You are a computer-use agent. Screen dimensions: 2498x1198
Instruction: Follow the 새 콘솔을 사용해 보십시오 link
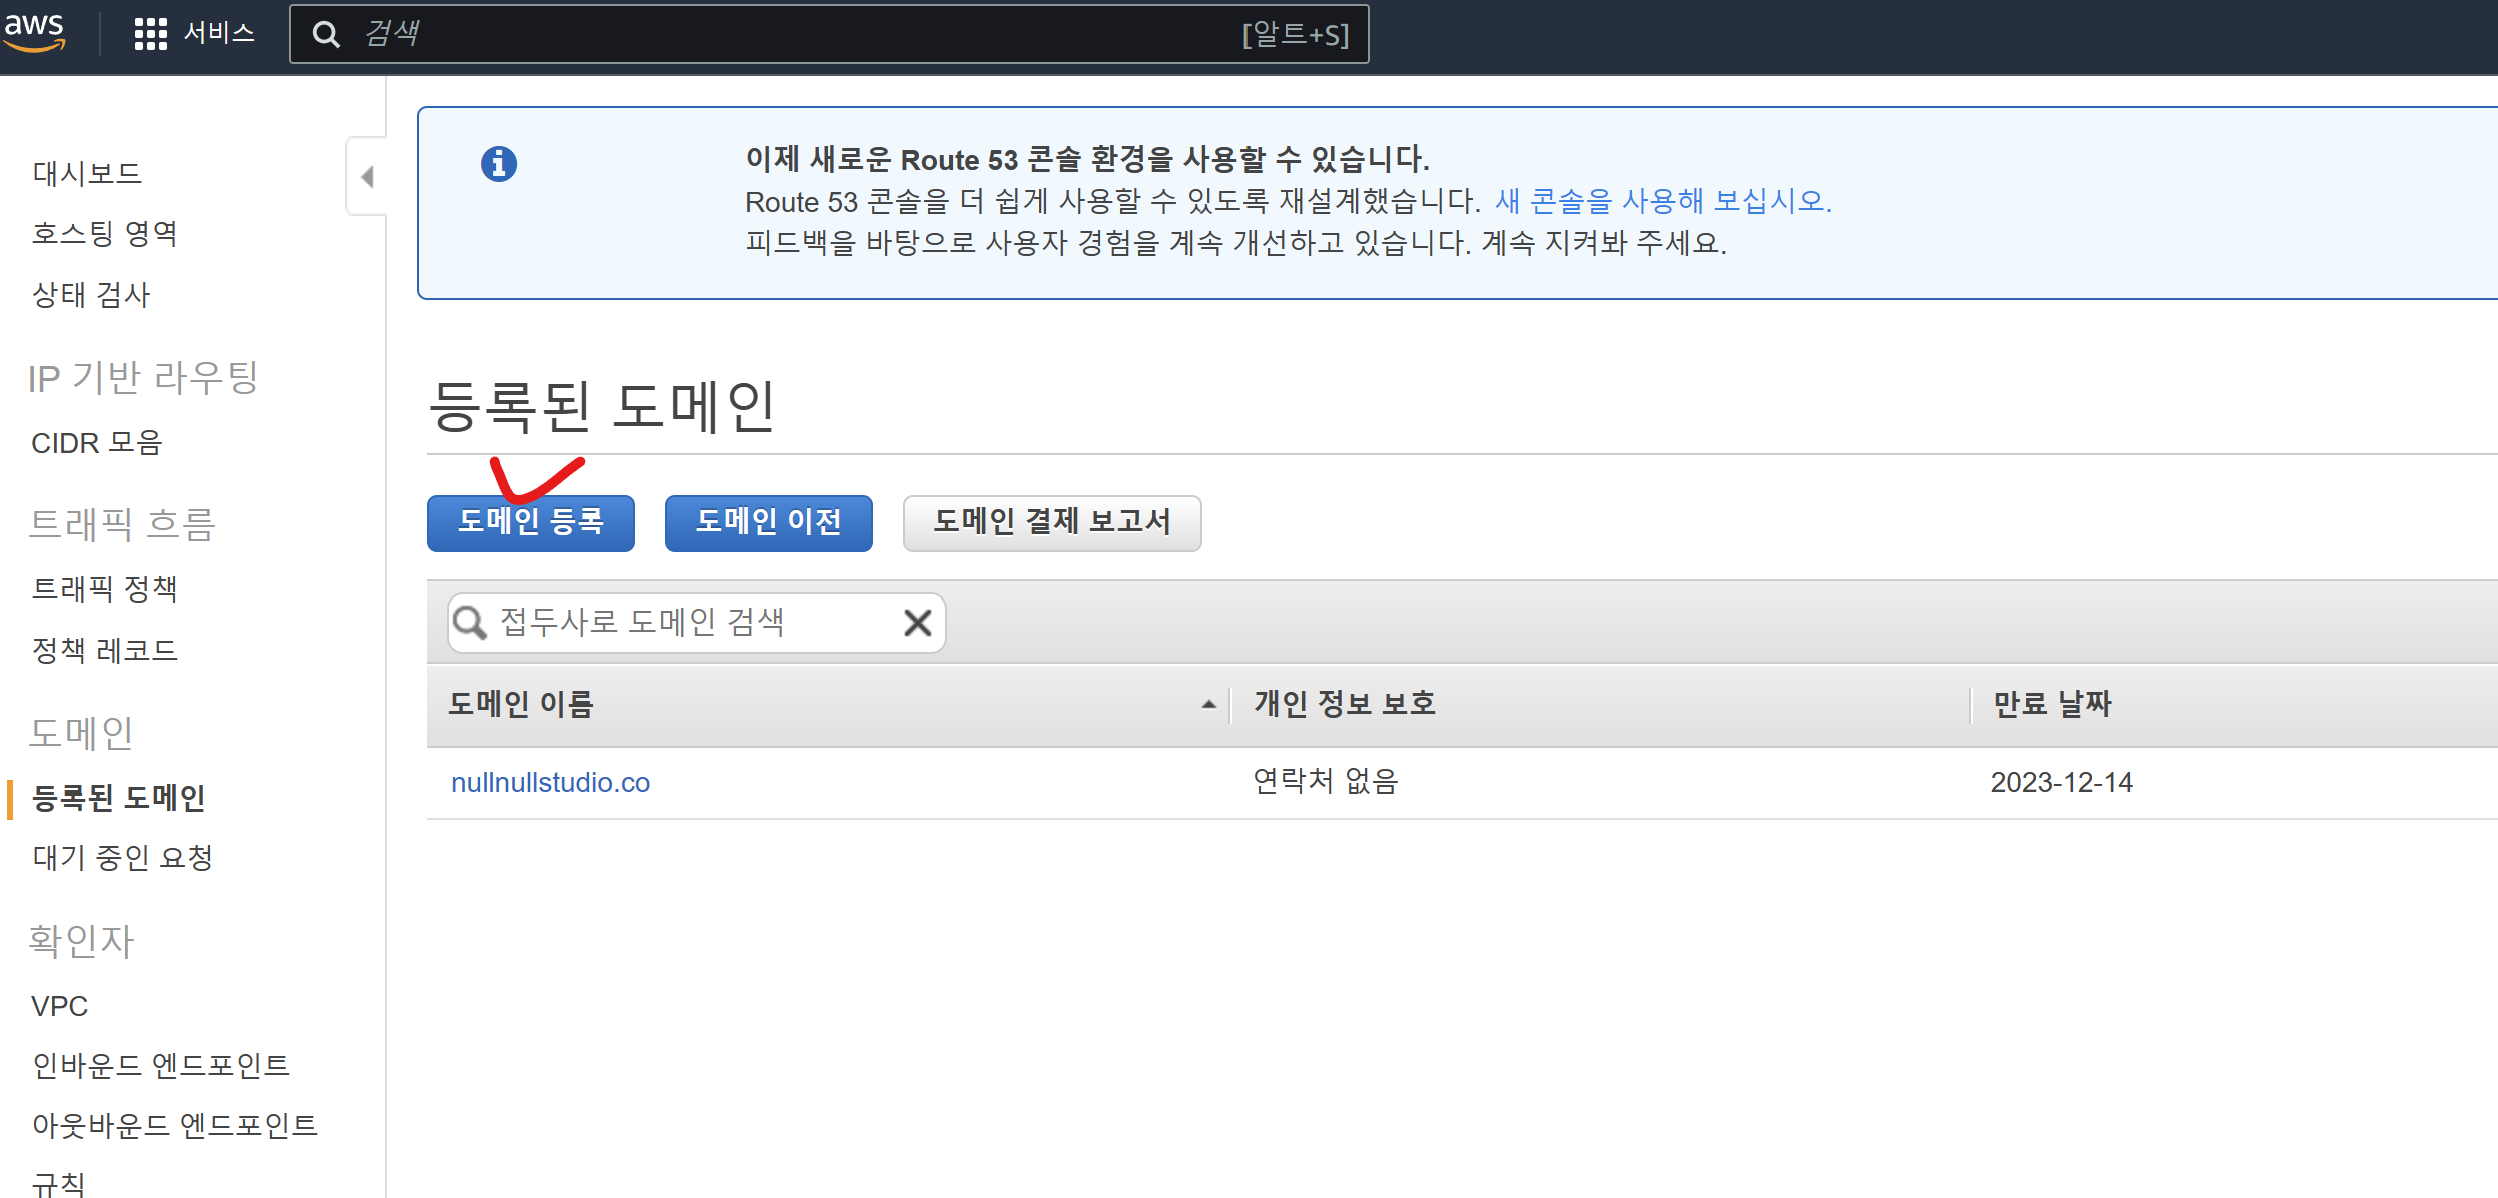click(1662, 201)
